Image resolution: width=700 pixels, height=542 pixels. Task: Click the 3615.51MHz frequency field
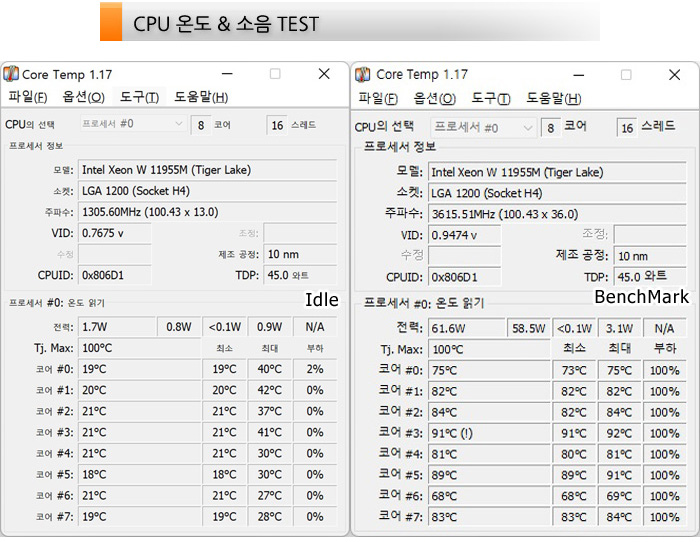(x=557, y=213)
